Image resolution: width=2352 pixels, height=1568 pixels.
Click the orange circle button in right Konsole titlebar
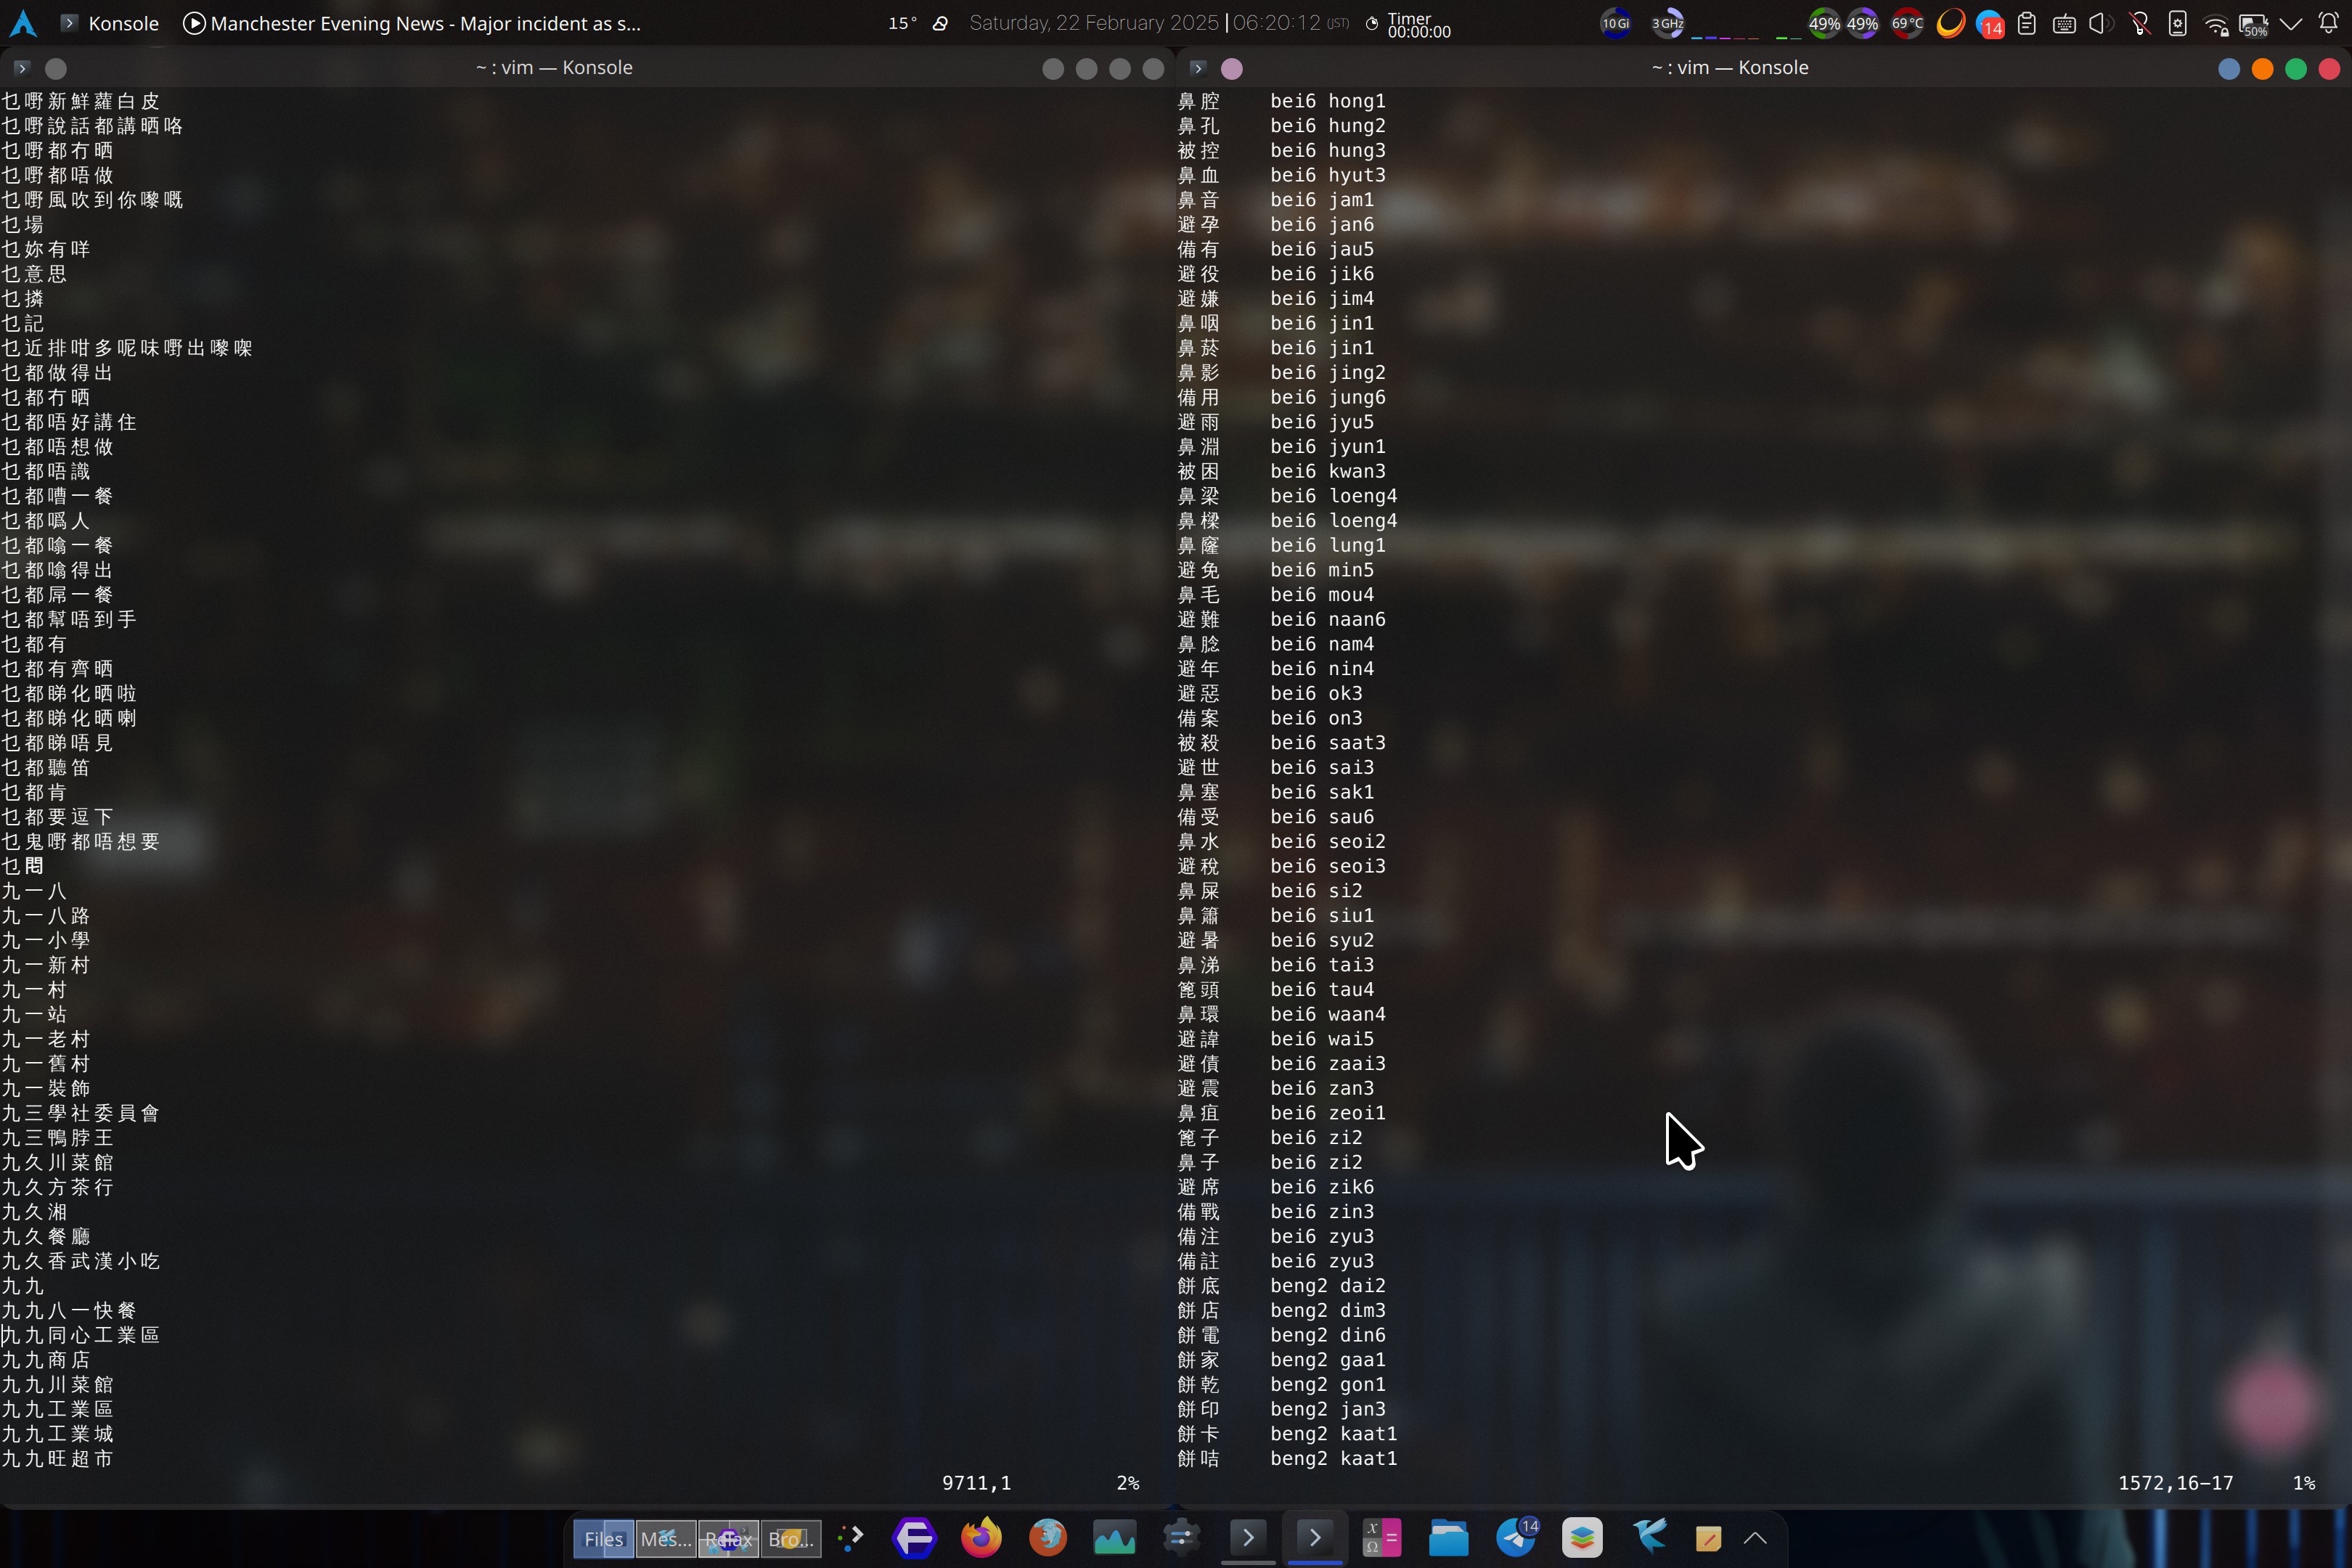[2262, 68]
